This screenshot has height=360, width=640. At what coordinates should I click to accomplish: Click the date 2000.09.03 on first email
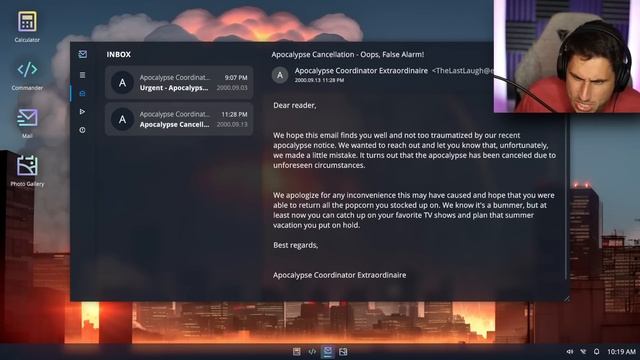[232, 88]
